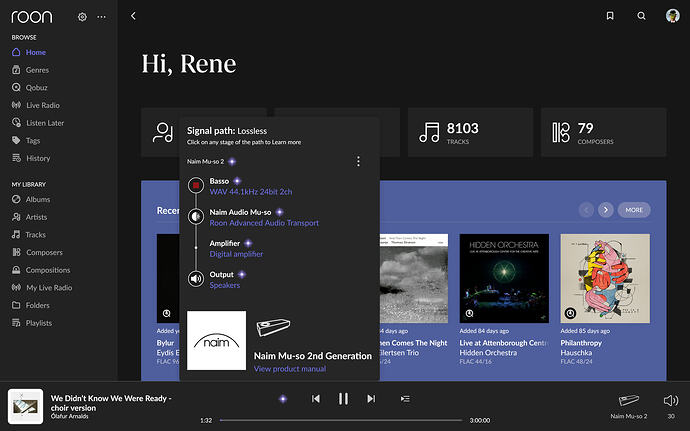The width and height of the screenshot is (690, 431).
Task: Click clock icon on Philanthropy cover
Action: tap(570, 313)
